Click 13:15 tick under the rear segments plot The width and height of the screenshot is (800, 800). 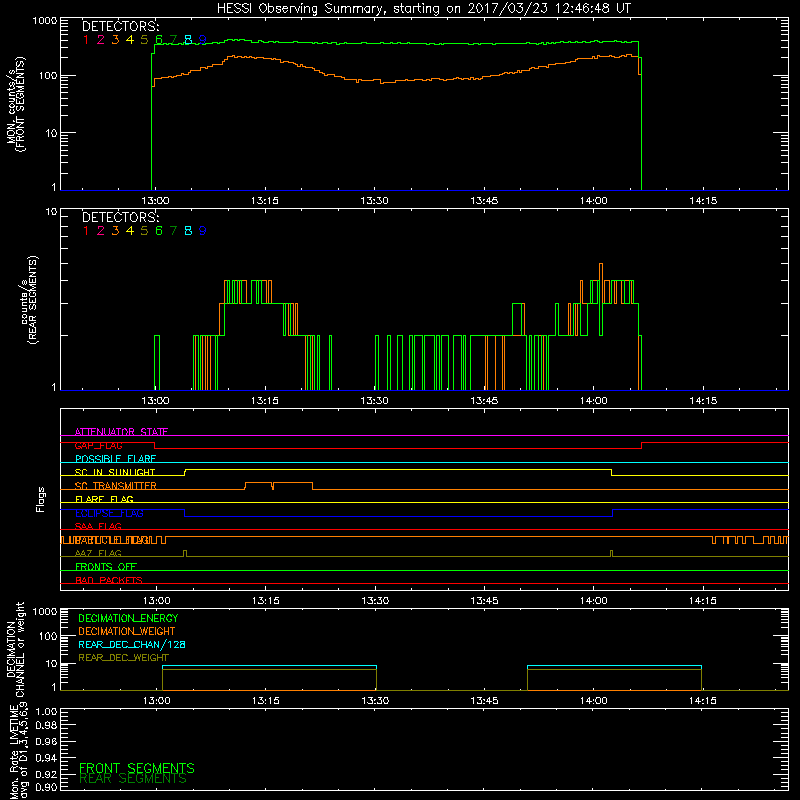pos(265,401)
